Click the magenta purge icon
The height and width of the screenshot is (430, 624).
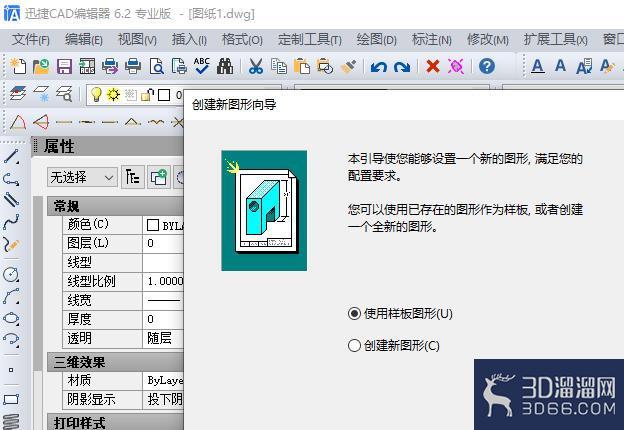click(456, 66)
